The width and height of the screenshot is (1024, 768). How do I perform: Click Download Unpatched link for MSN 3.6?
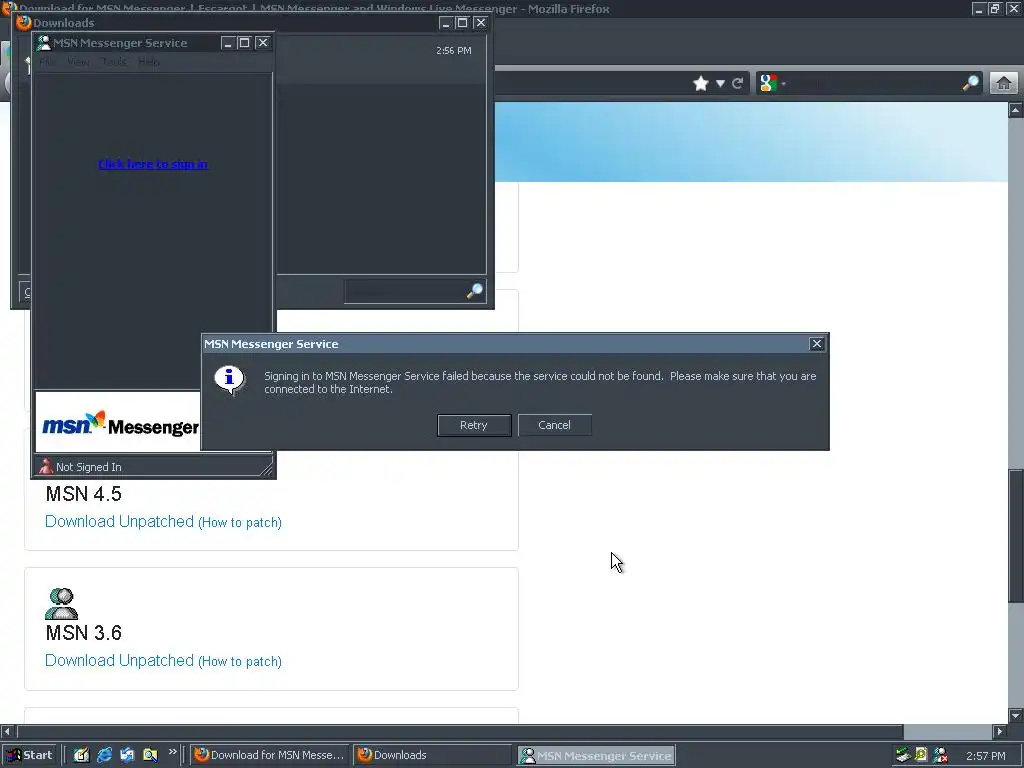pyautogui.click(x=120, y=660)
